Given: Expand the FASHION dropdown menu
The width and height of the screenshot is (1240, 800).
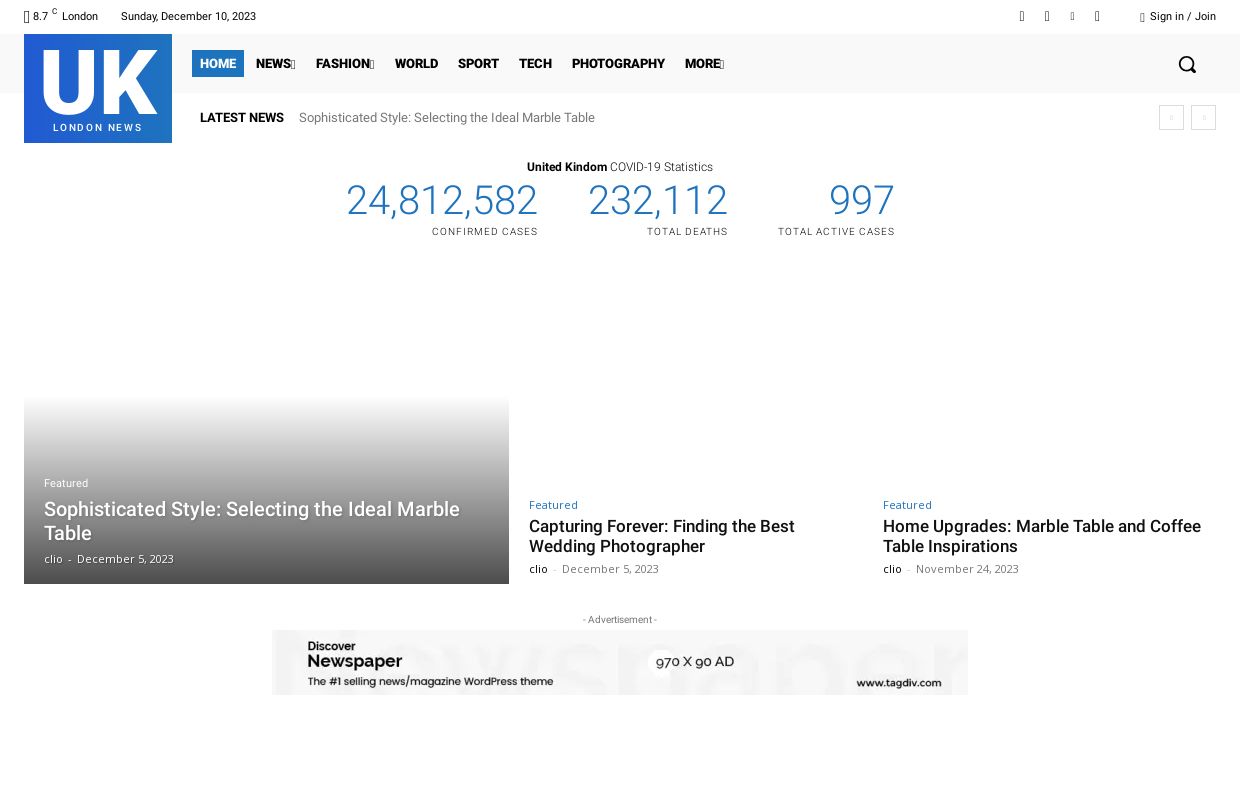Looking at the screenshot, I should pos(345,64).
